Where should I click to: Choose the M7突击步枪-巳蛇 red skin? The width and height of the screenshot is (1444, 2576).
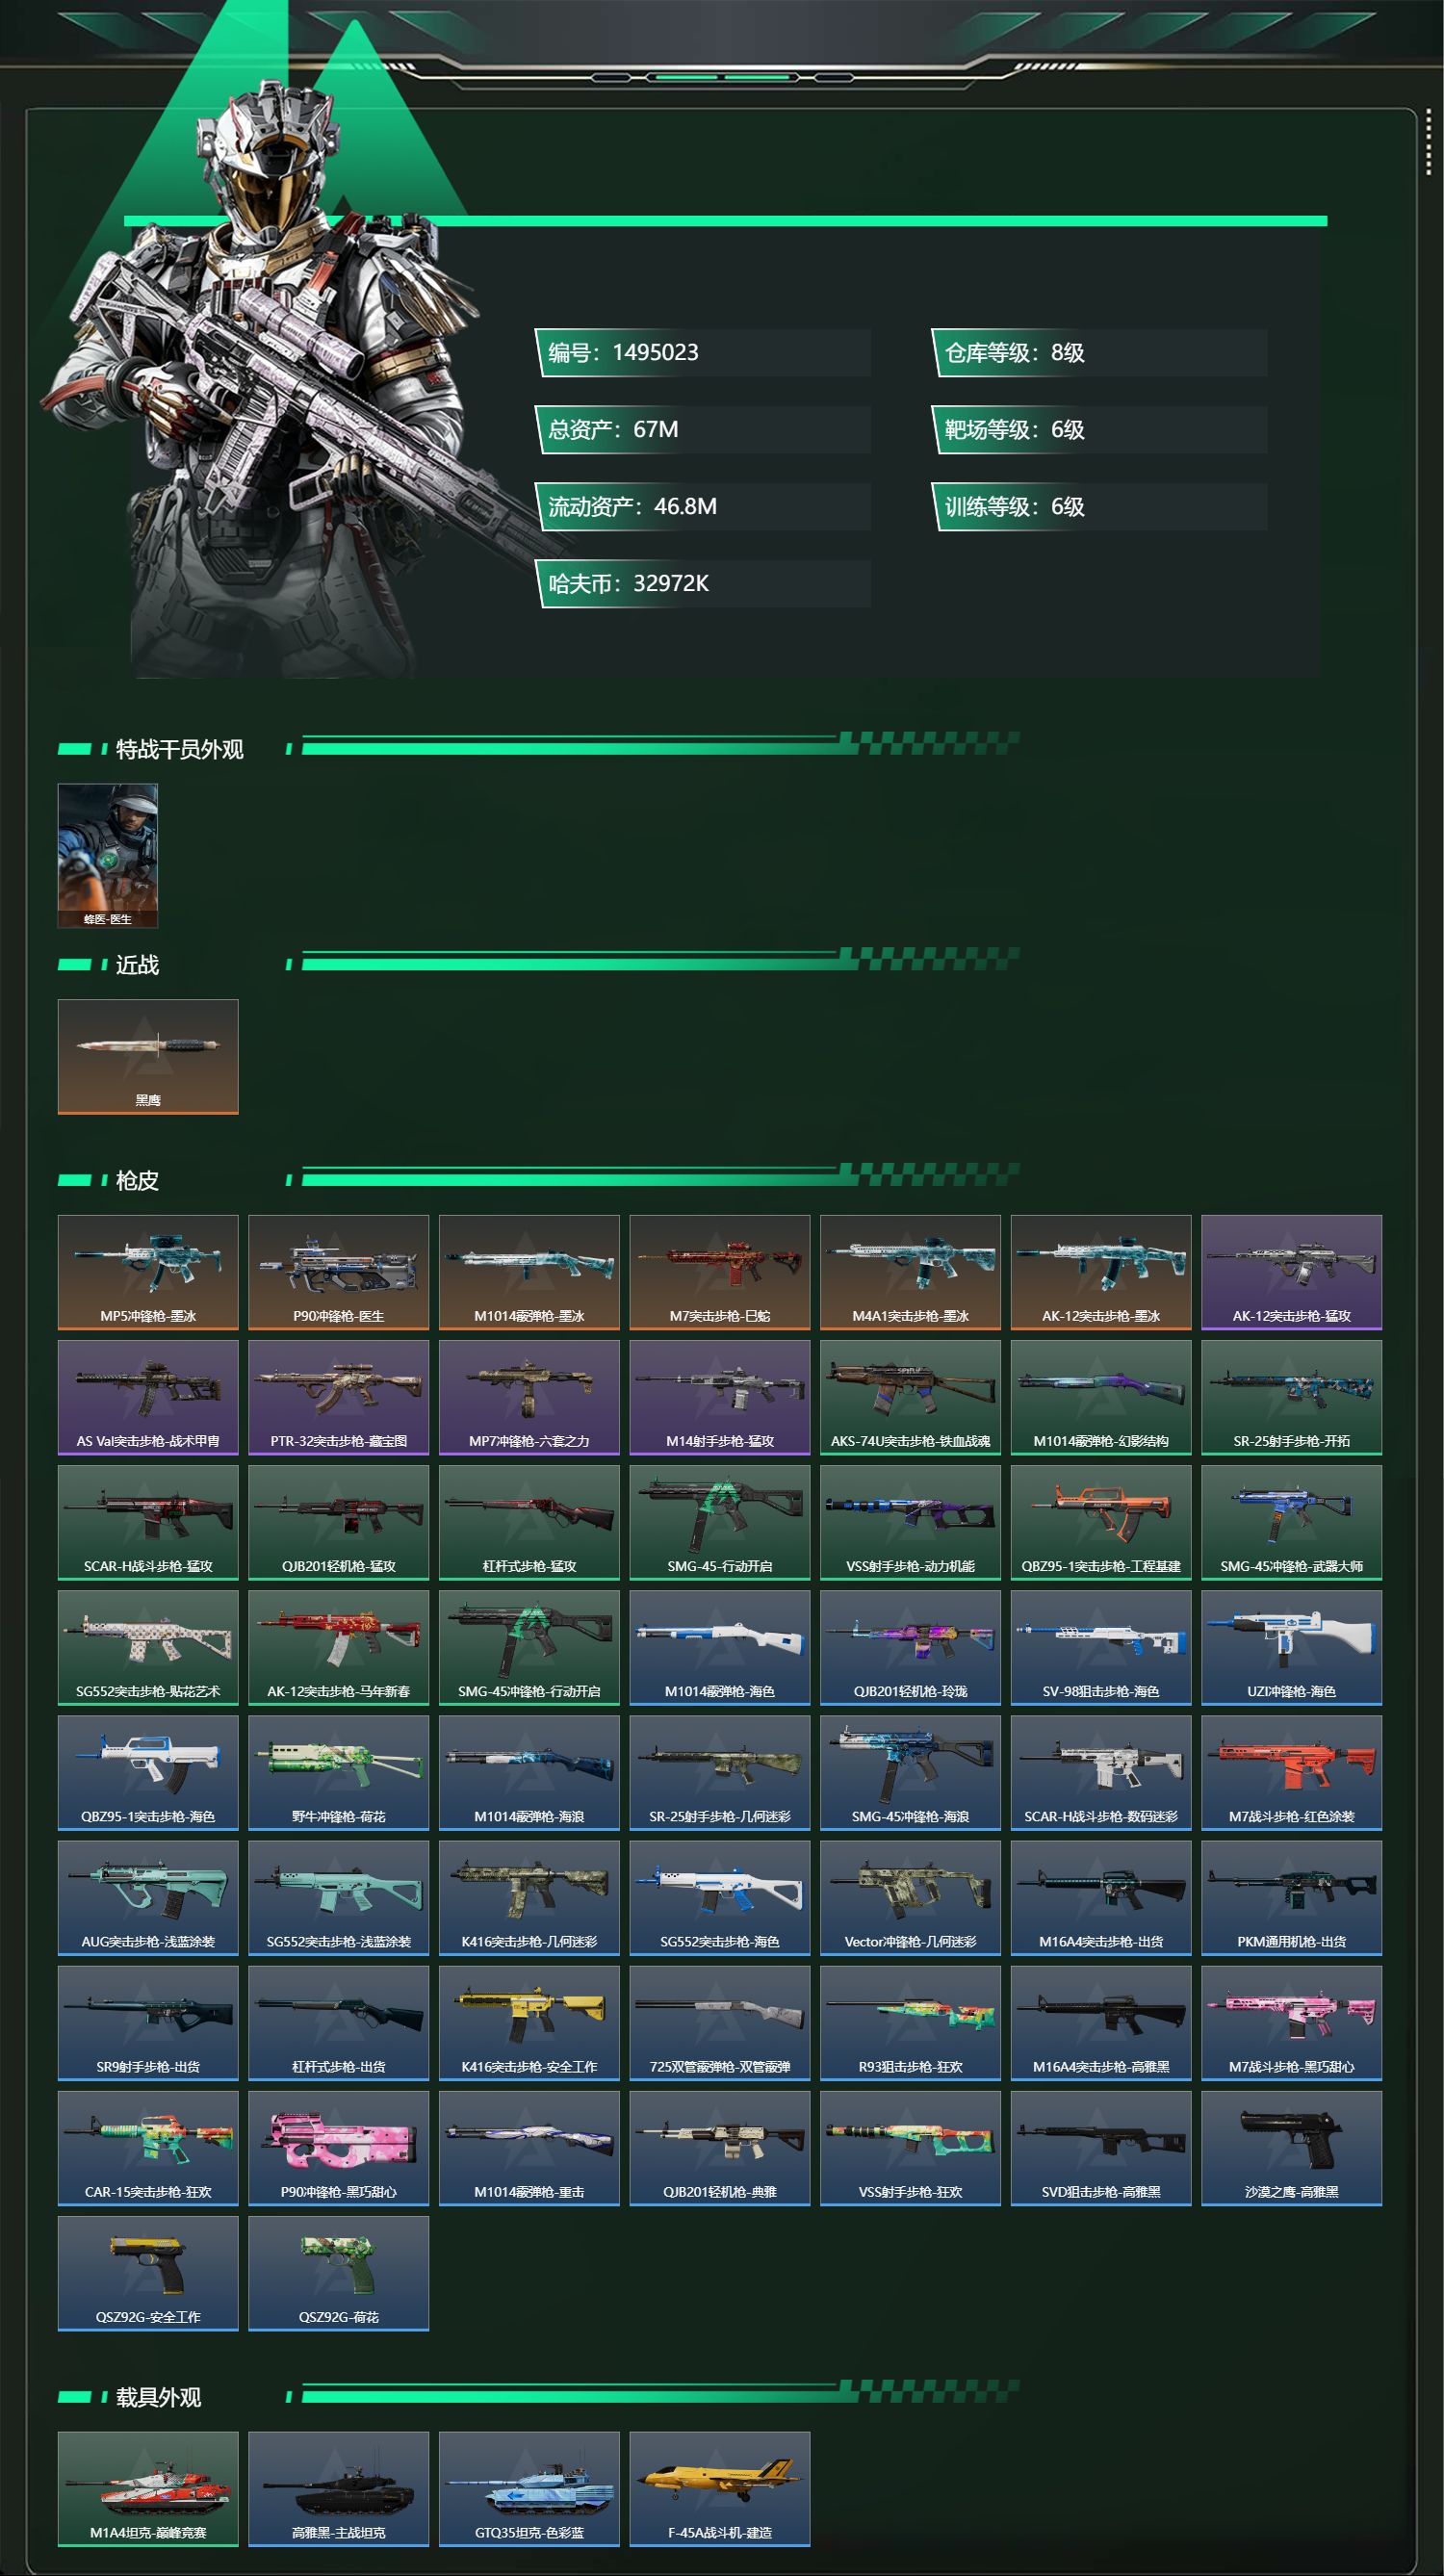720,1272
